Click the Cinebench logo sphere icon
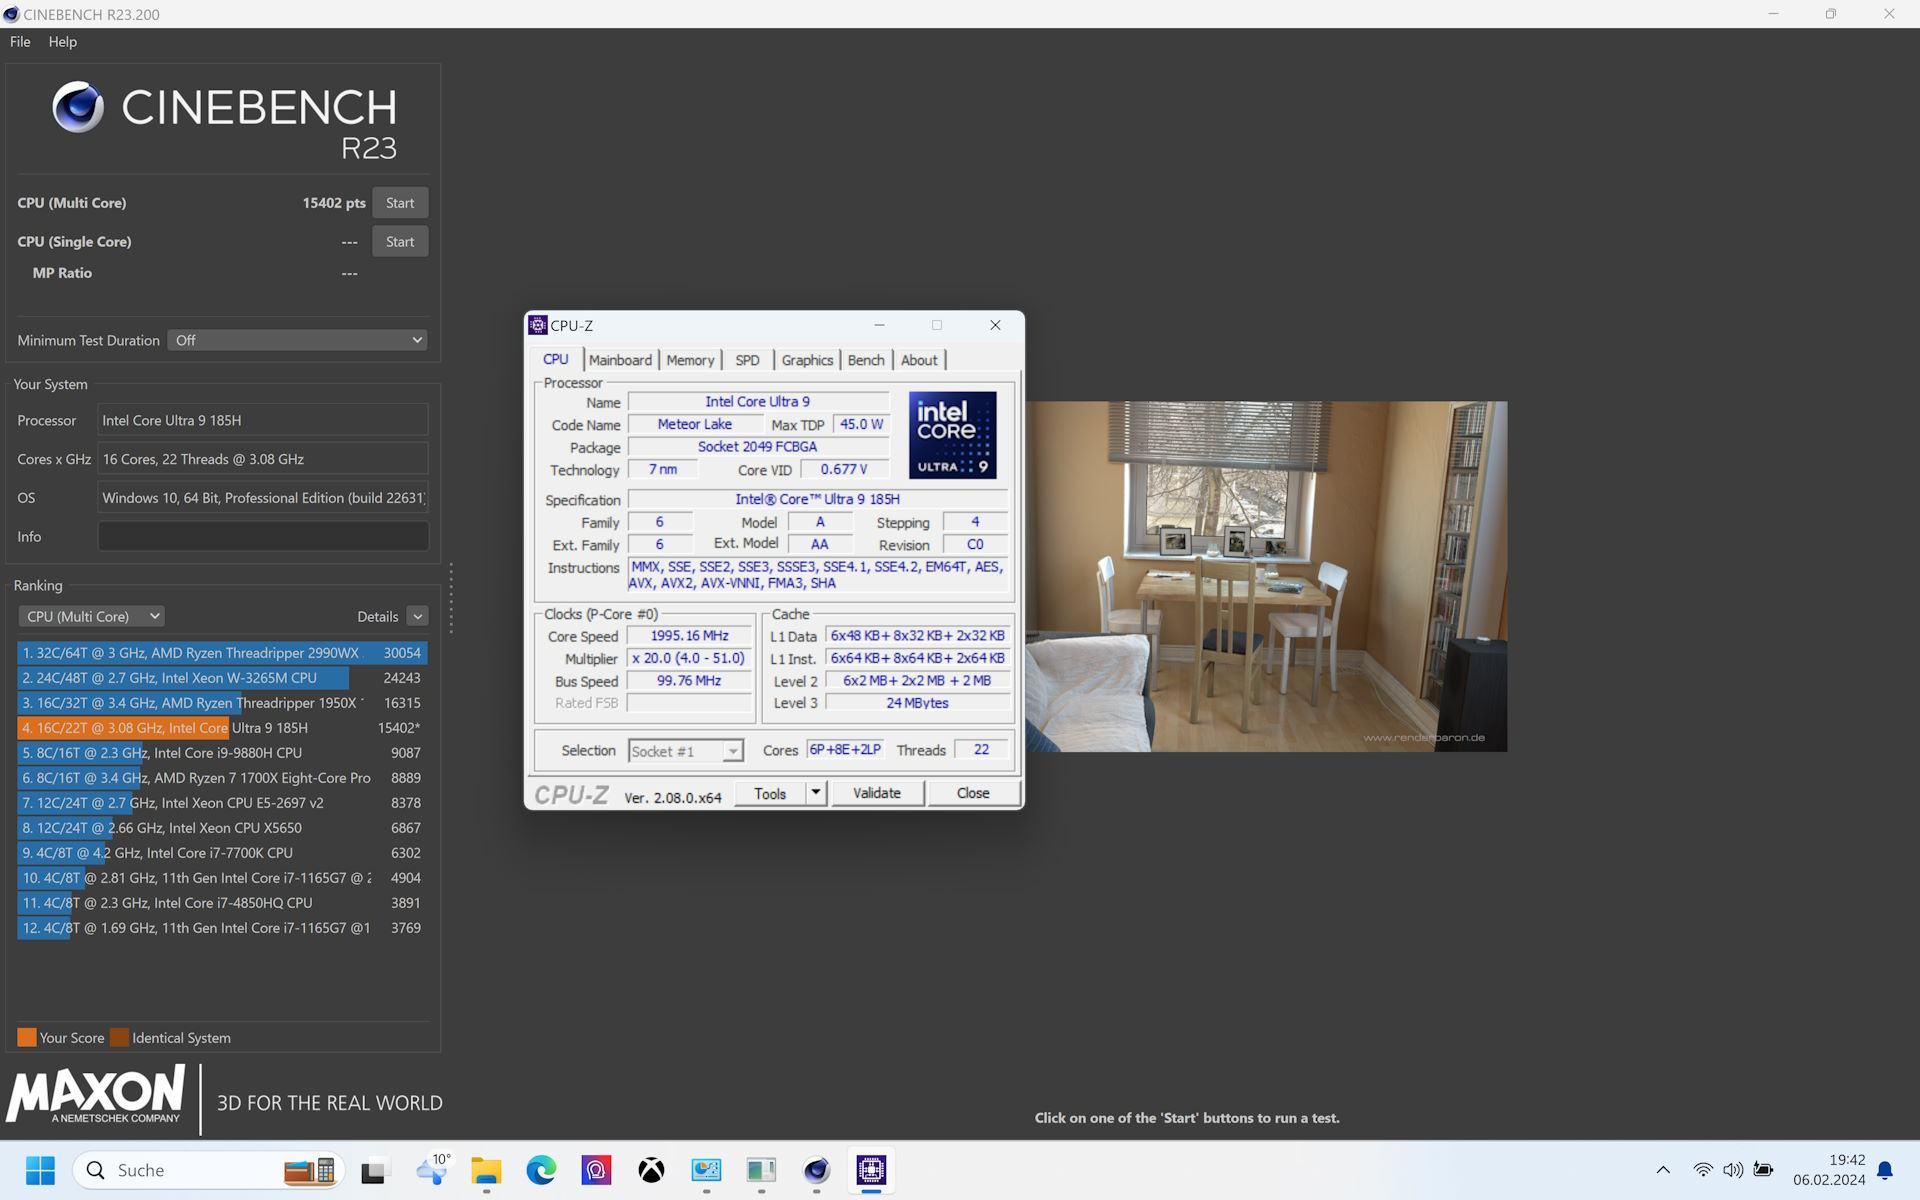This screenshot has width=1920, height=1200. 78,107
